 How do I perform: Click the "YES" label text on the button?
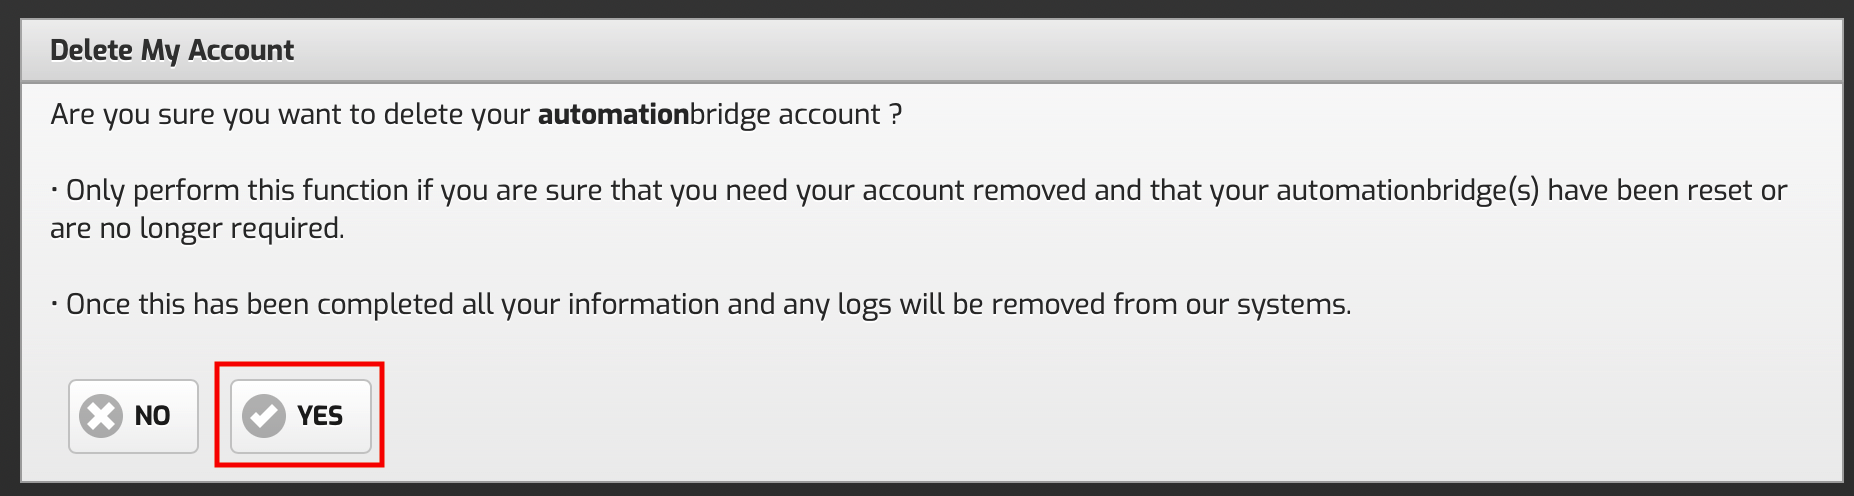320,416
